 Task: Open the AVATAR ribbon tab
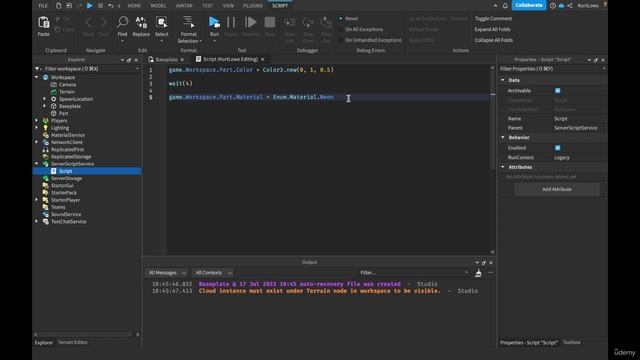pos(184,6)
